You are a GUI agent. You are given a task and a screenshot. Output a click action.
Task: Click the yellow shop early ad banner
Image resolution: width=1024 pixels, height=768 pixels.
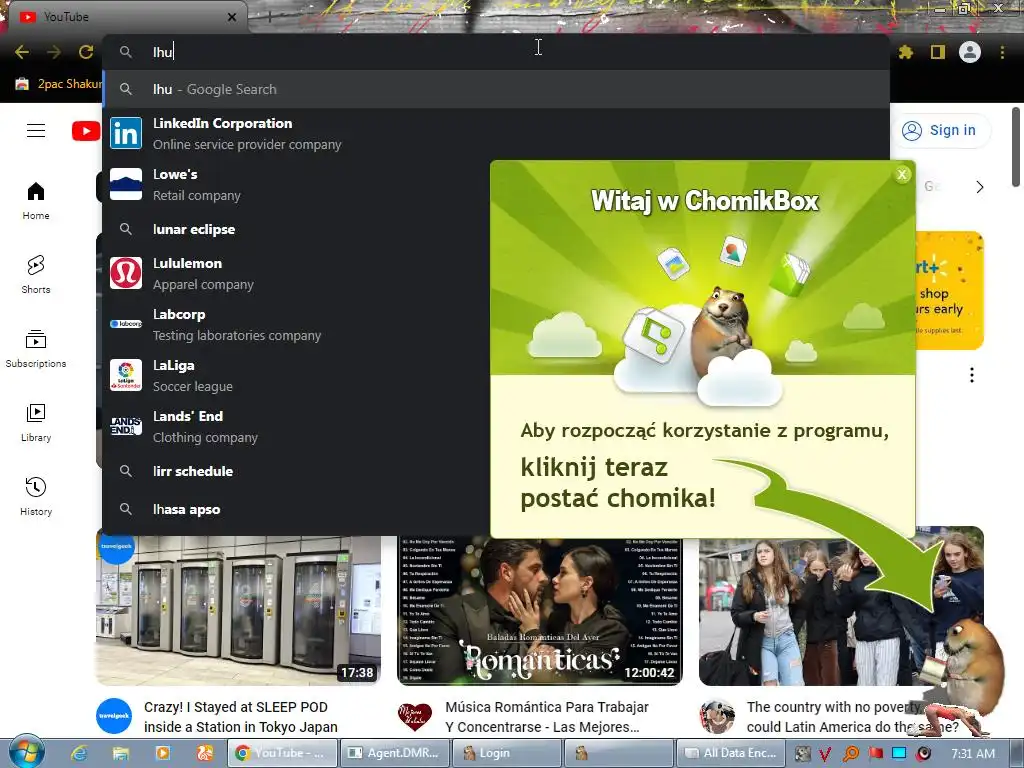tap(949, 290)
